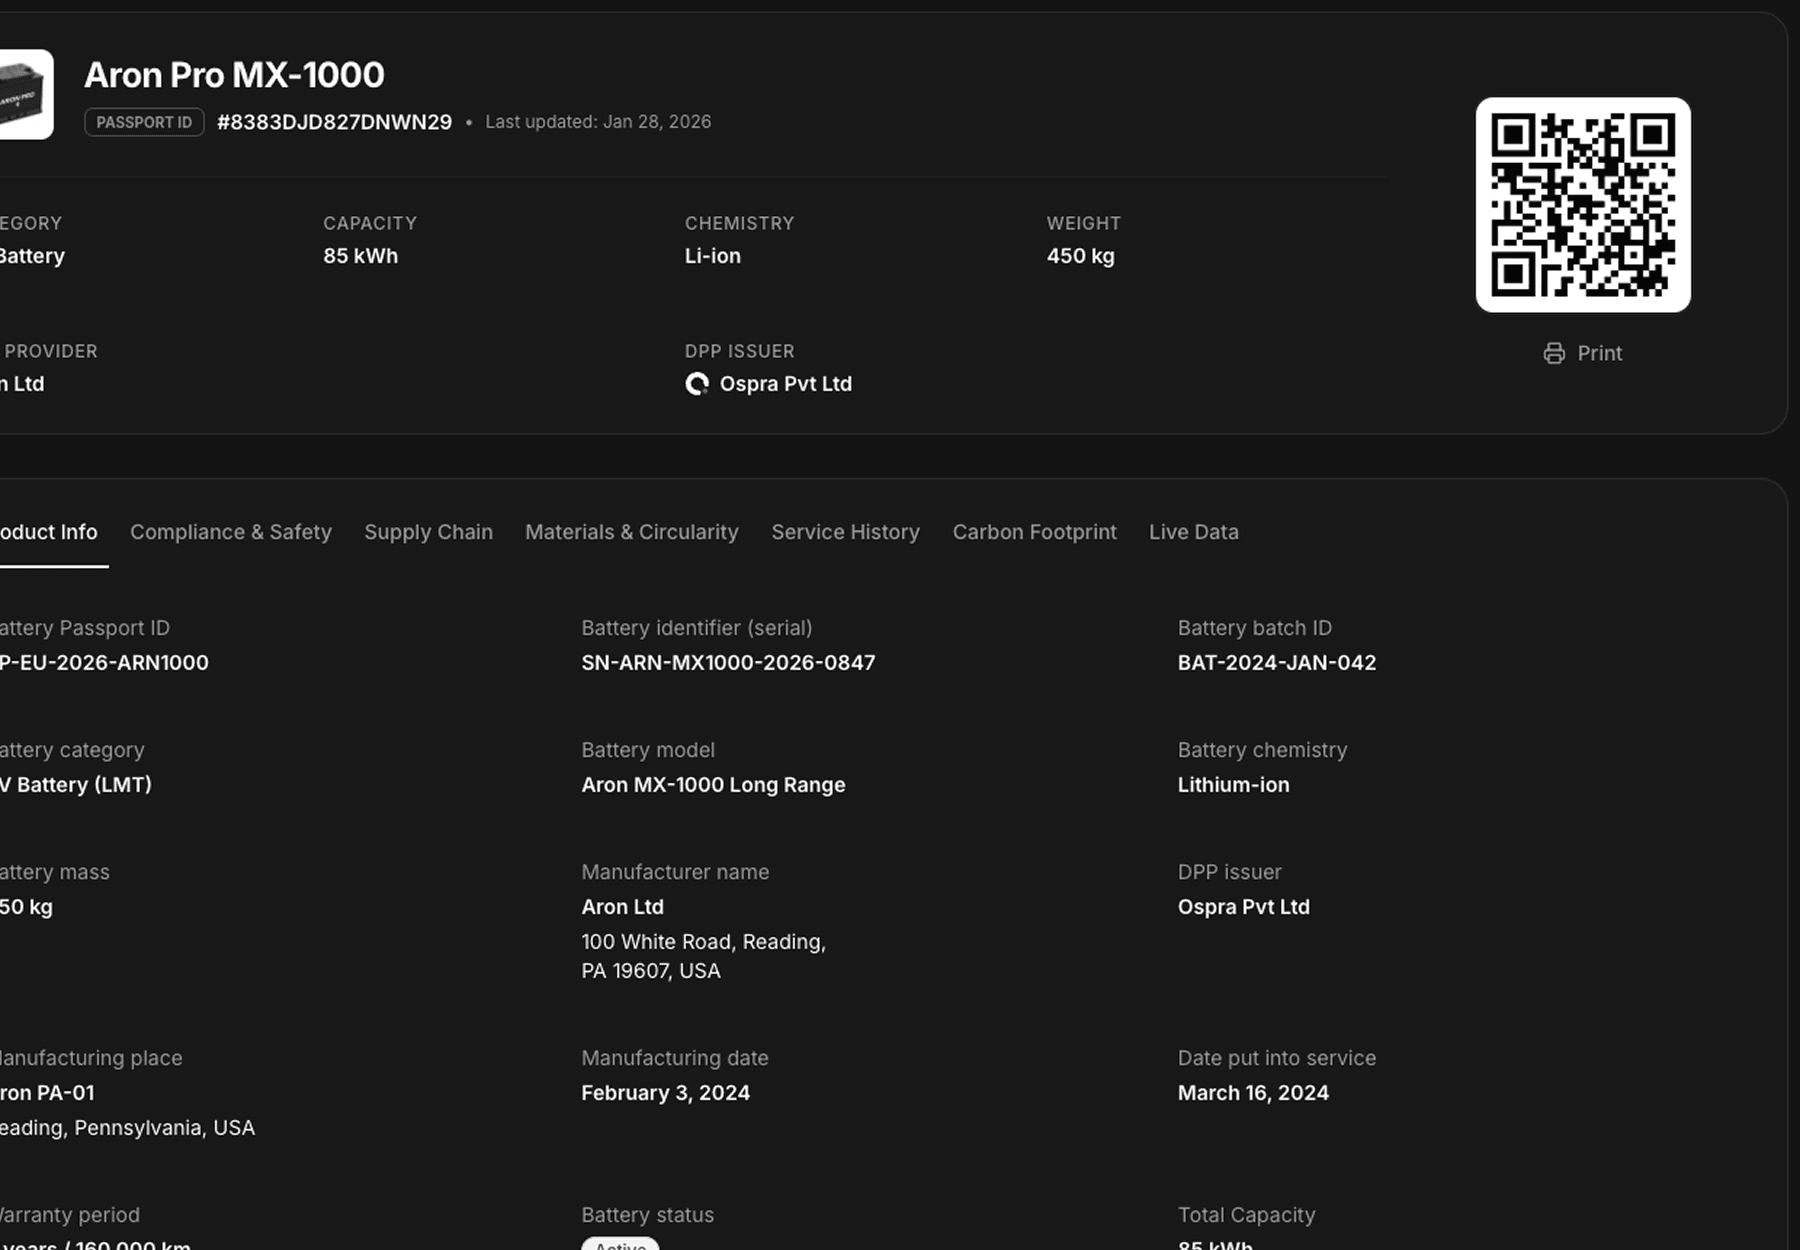The image size is (1800, 1250).
Task: Click the serial SN-ARN-MX1000-2026-0847 value
Action: pos(728,662)
